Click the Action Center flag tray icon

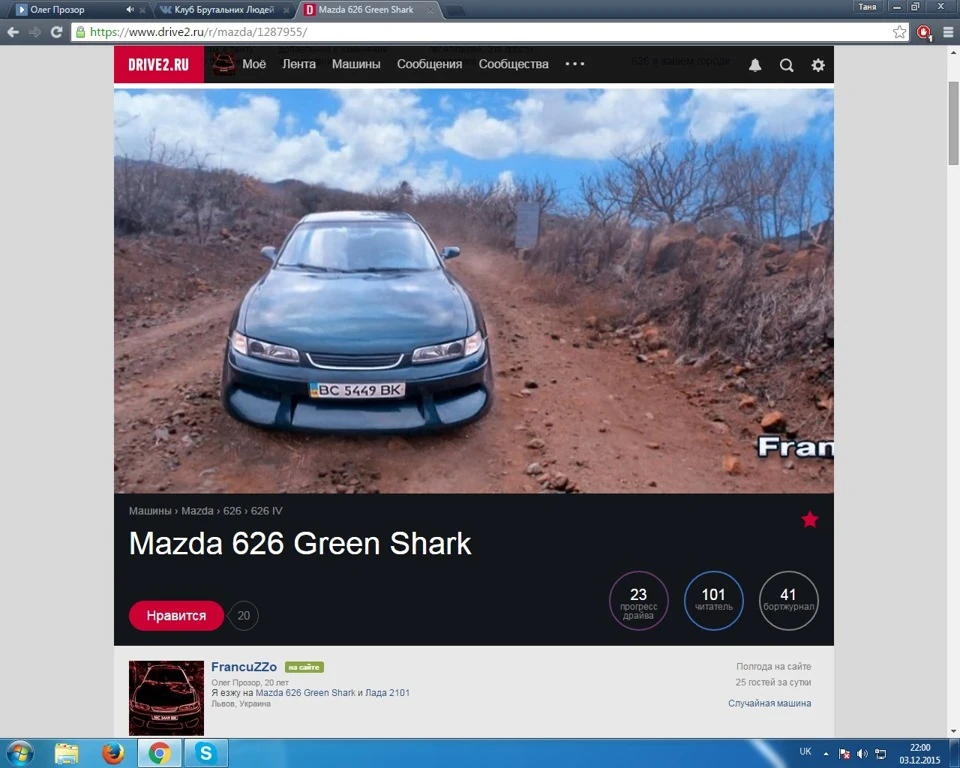coord(844,753)
